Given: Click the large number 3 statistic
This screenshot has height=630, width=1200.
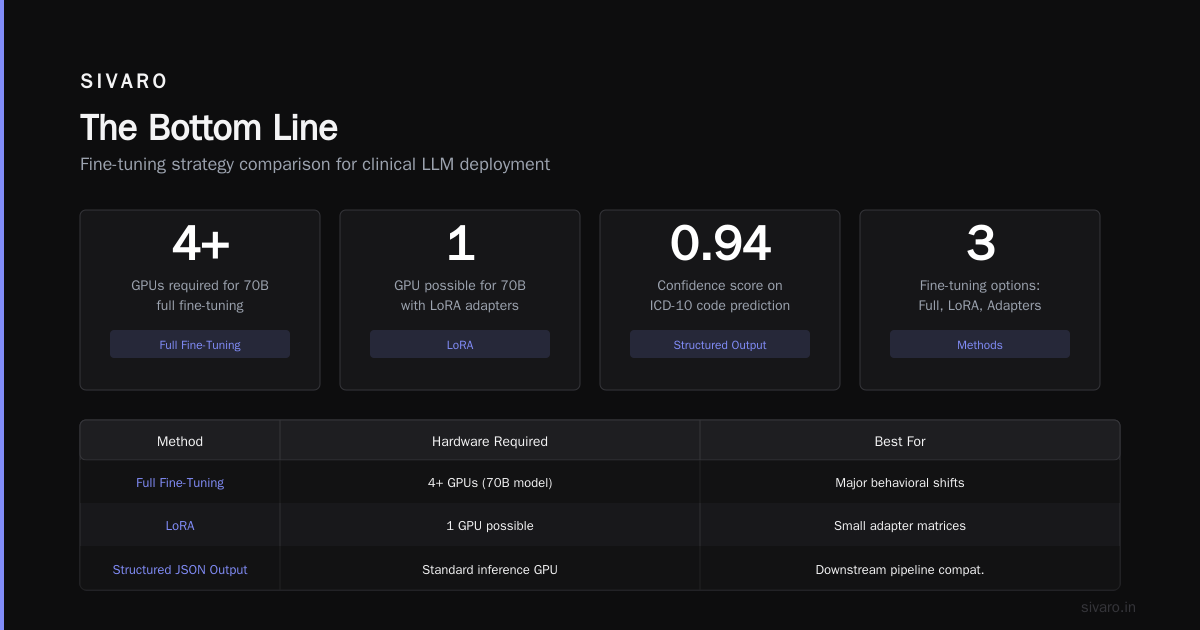Looking at the screenshot, I should point(980,243).
